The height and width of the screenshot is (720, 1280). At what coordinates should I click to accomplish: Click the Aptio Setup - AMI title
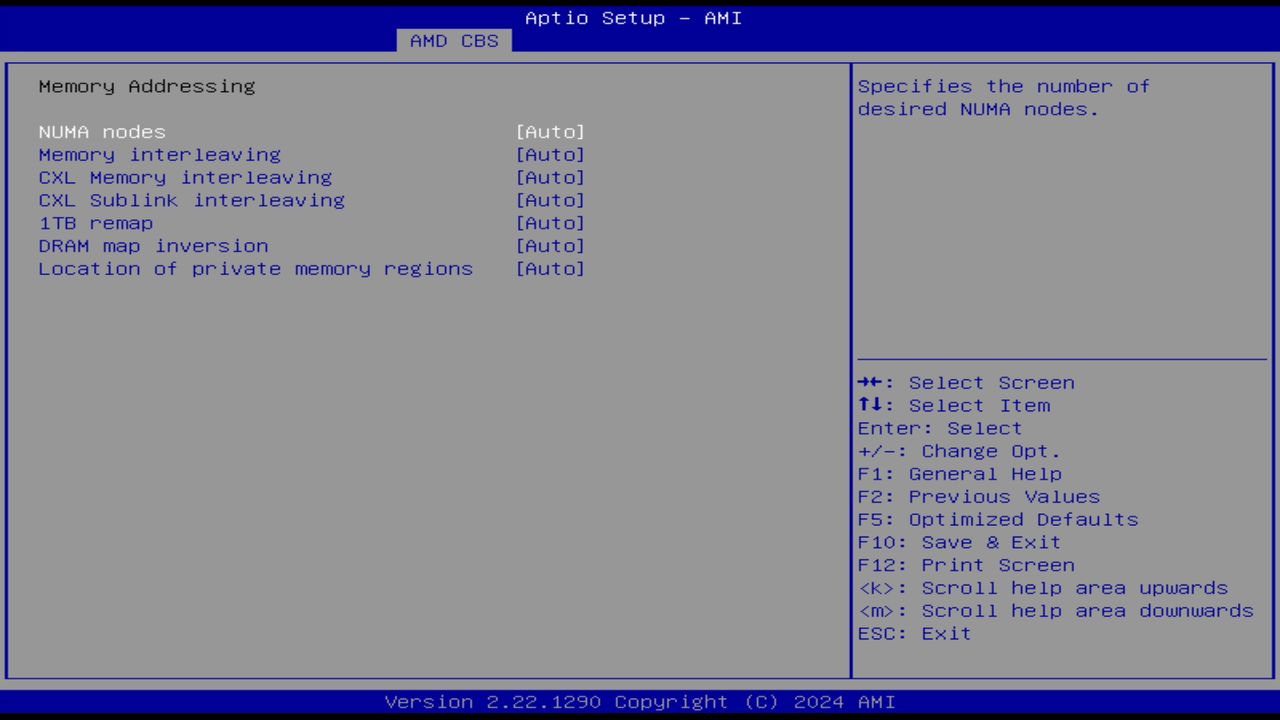point(634,18)
